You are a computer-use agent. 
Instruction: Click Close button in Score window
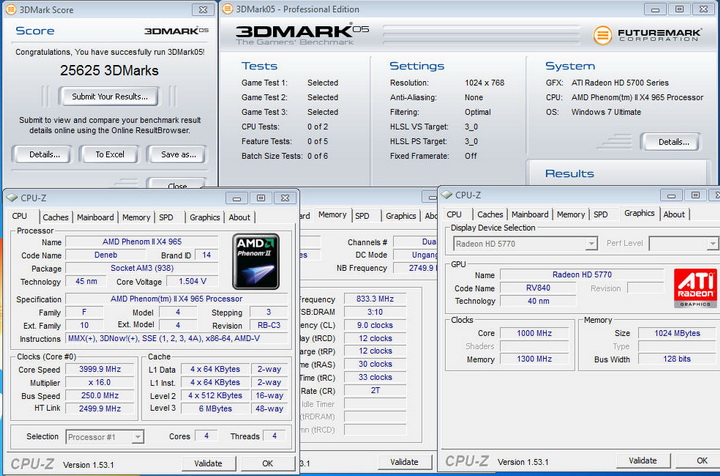(177, 183)
